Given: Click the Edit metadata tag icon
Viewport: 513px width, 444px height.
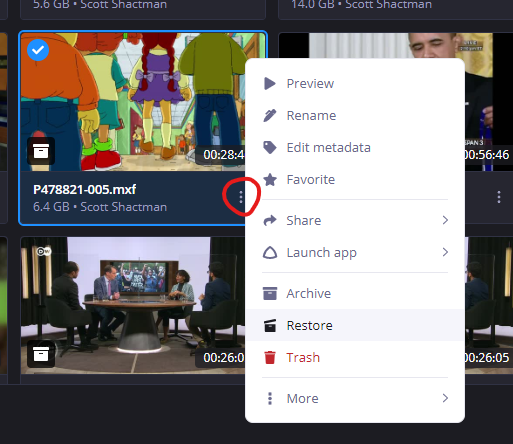Looking at the screenshot, I should coord(270,148).
